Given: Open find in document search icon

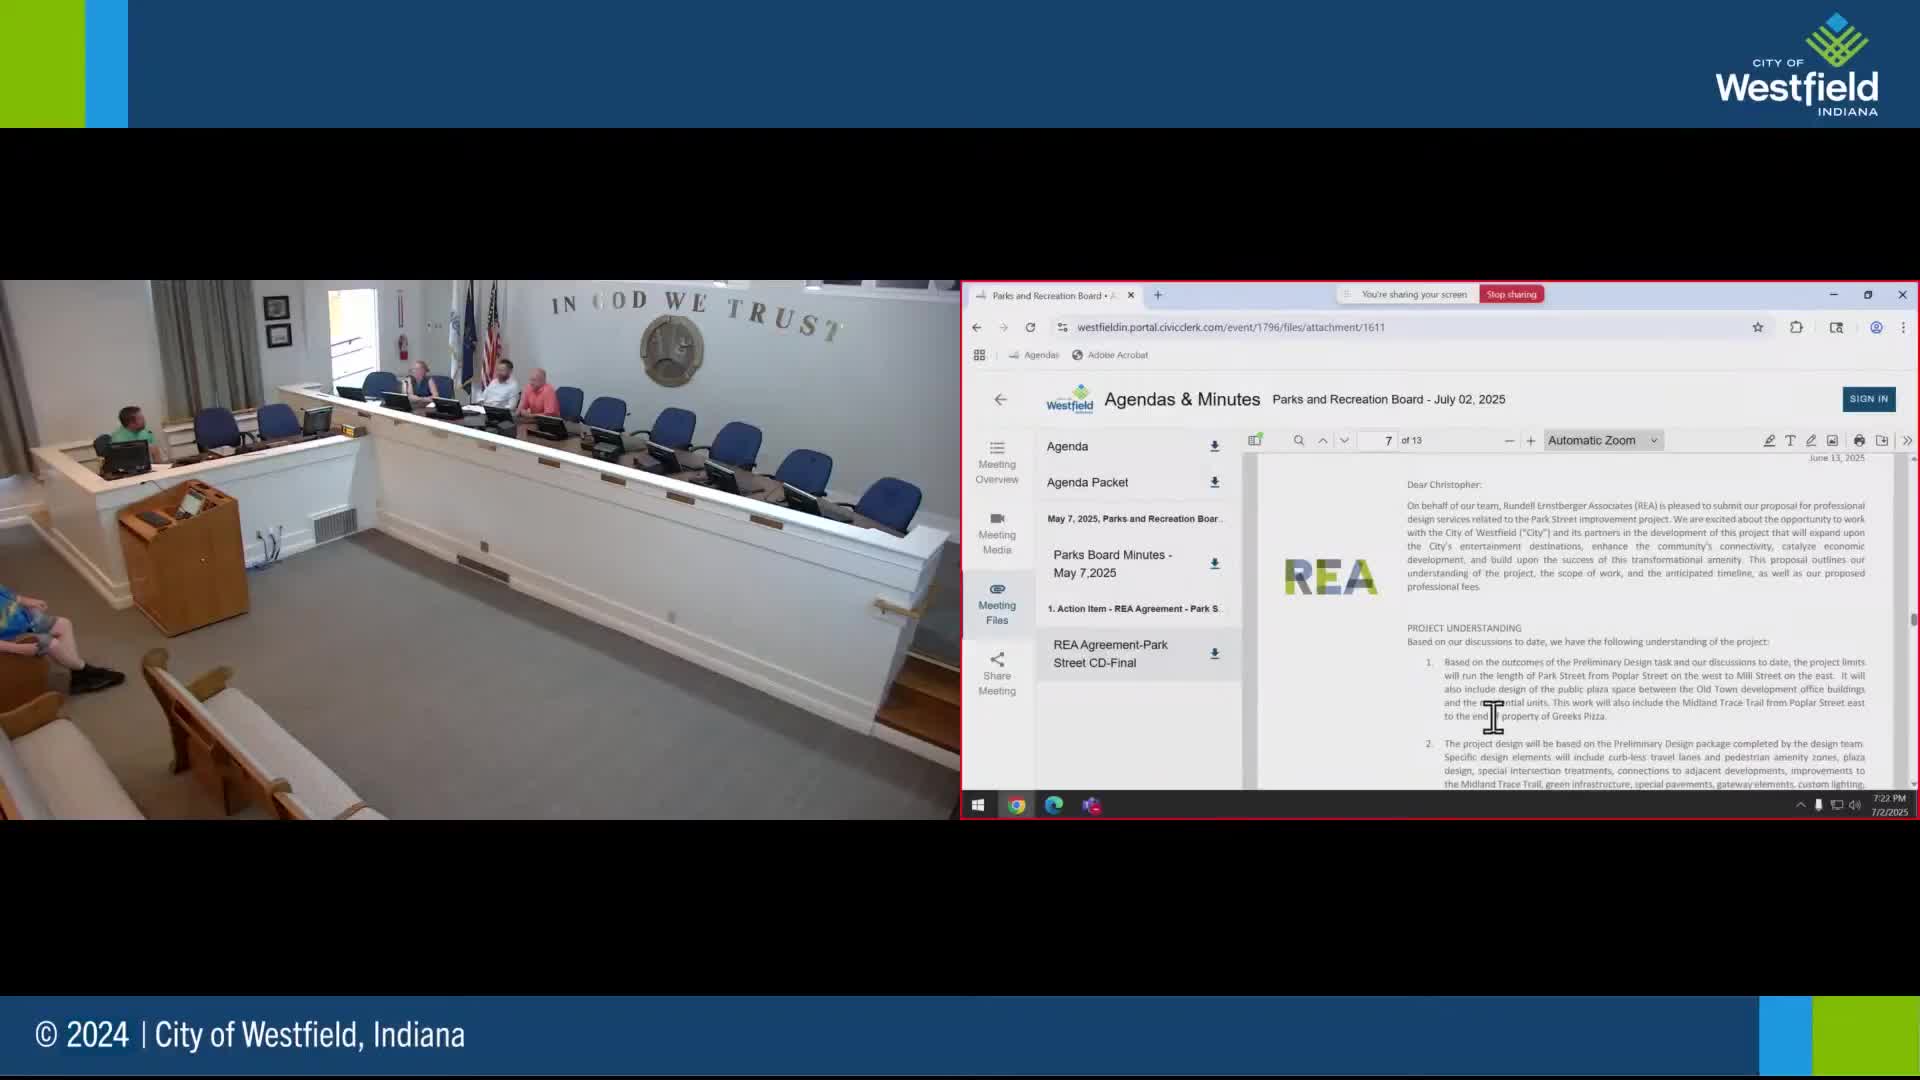Looking at the screenshot, I should (1299, 440).
